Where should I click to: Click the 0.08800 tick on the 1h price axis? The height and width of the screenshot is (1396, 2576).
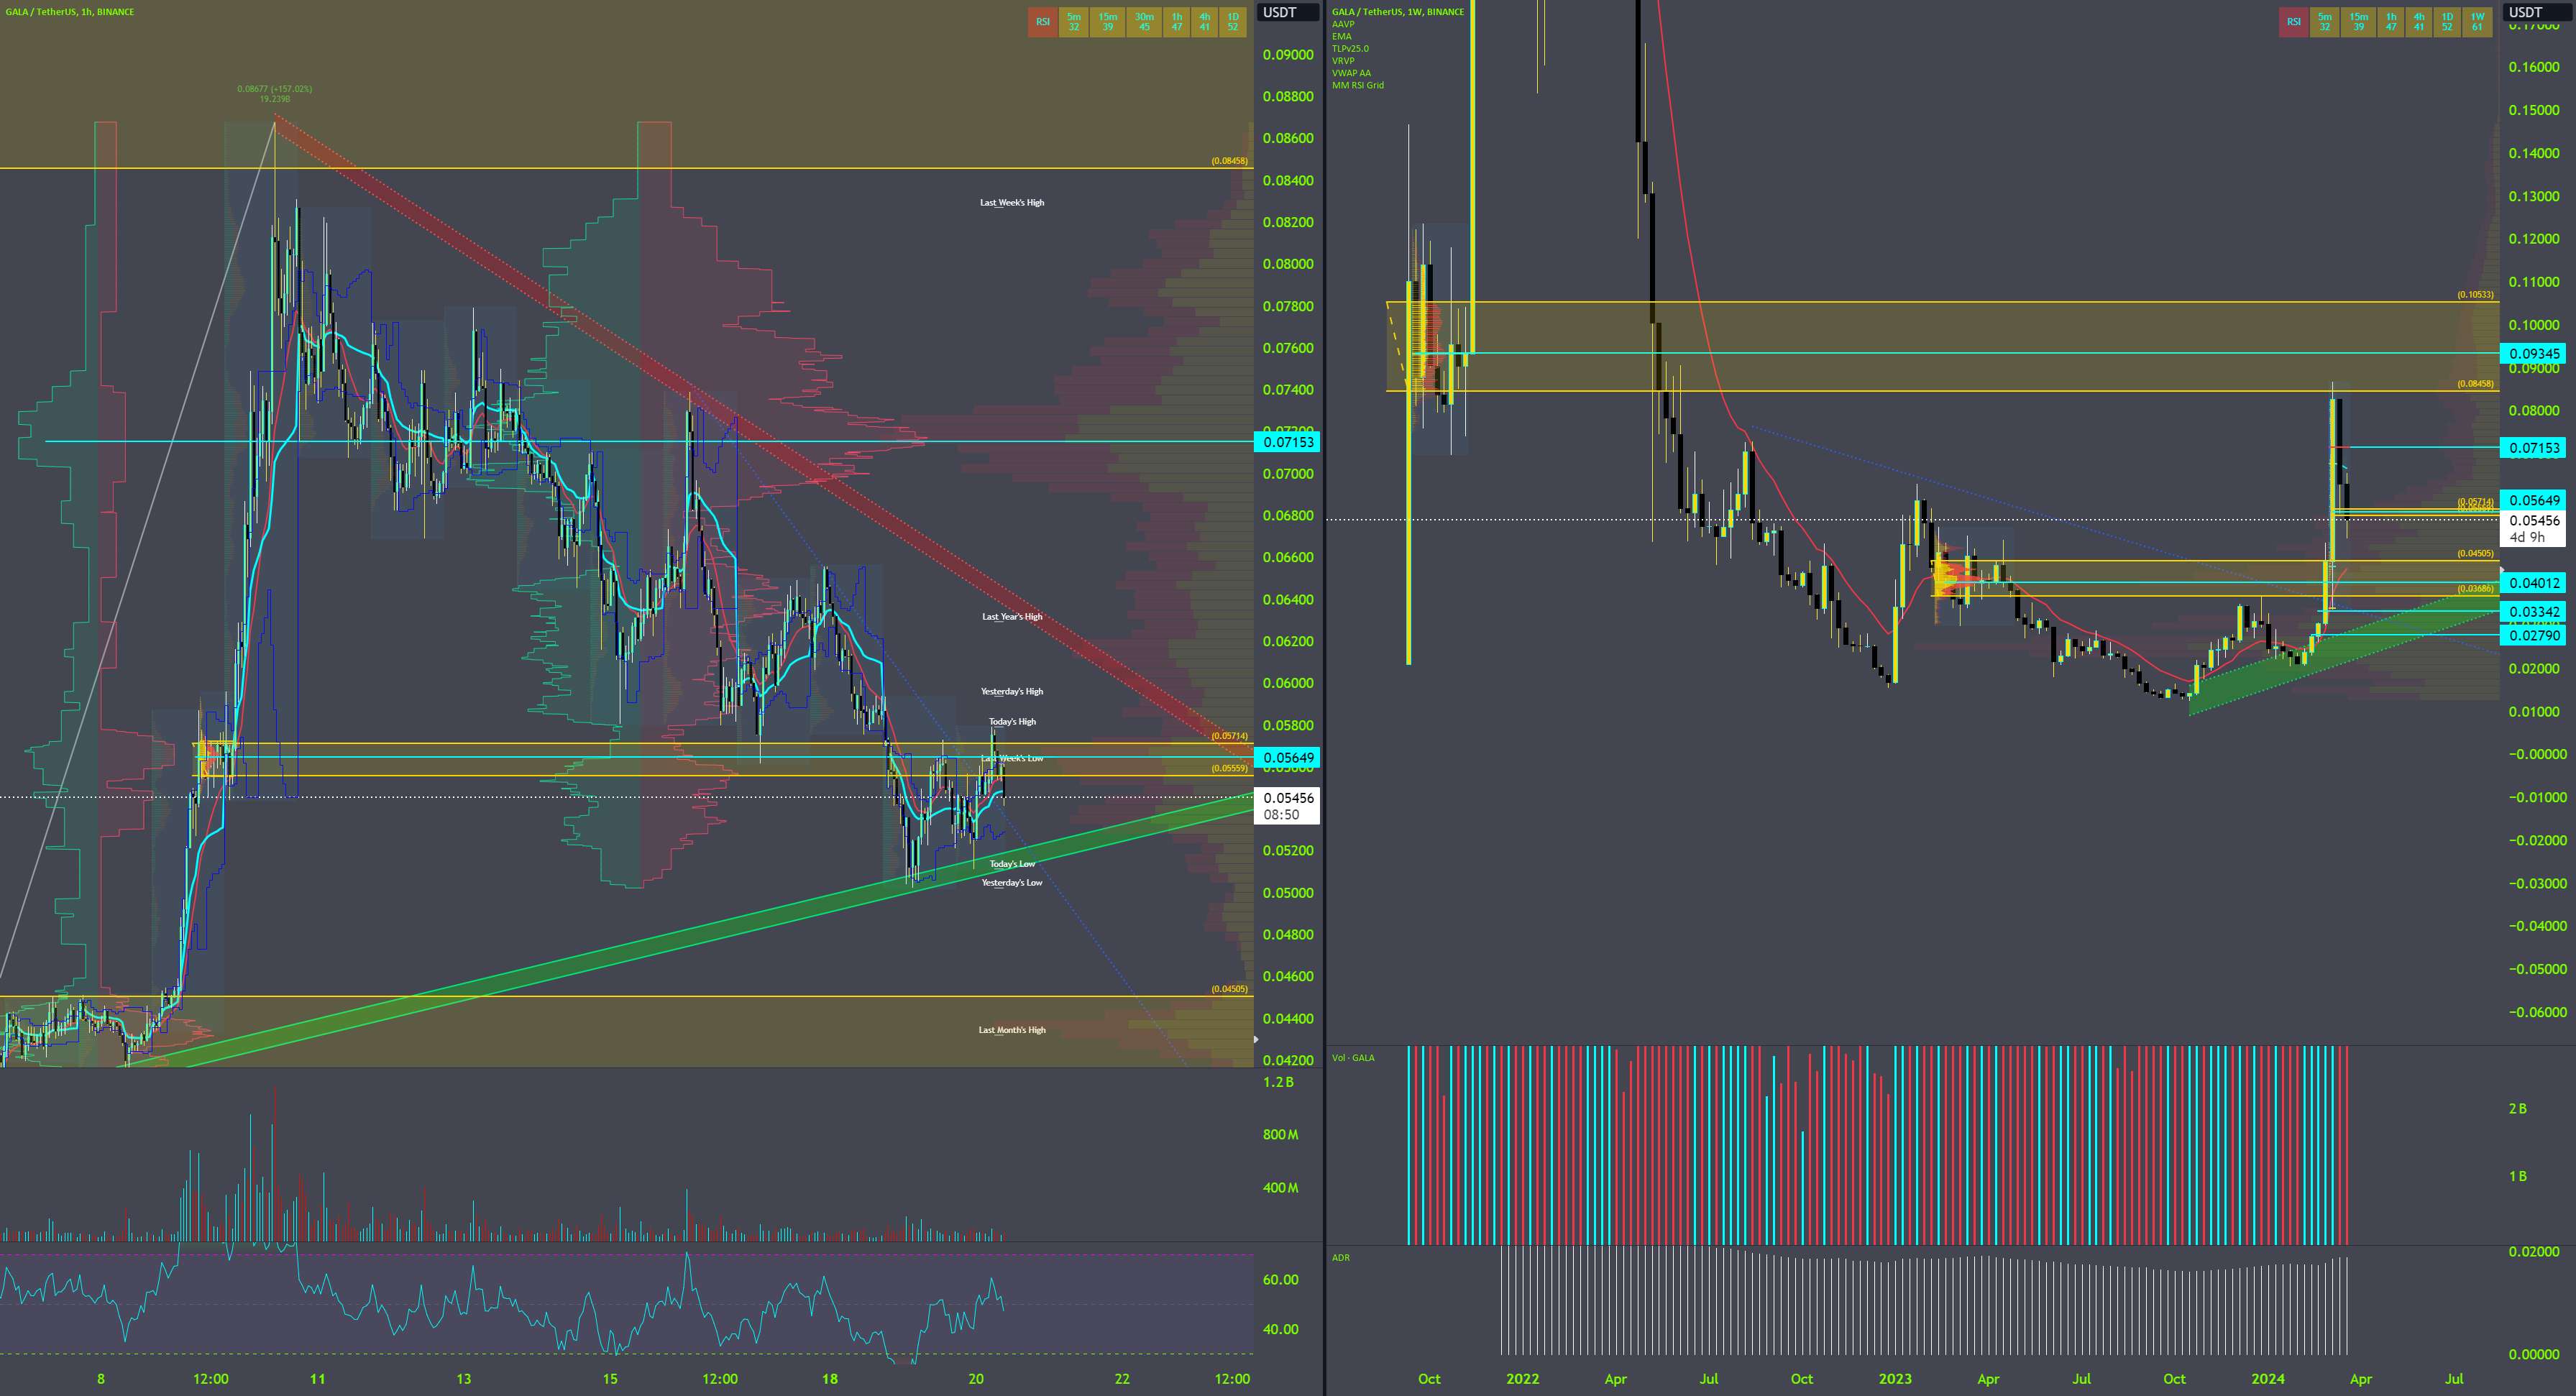(x=1288, y=96)
